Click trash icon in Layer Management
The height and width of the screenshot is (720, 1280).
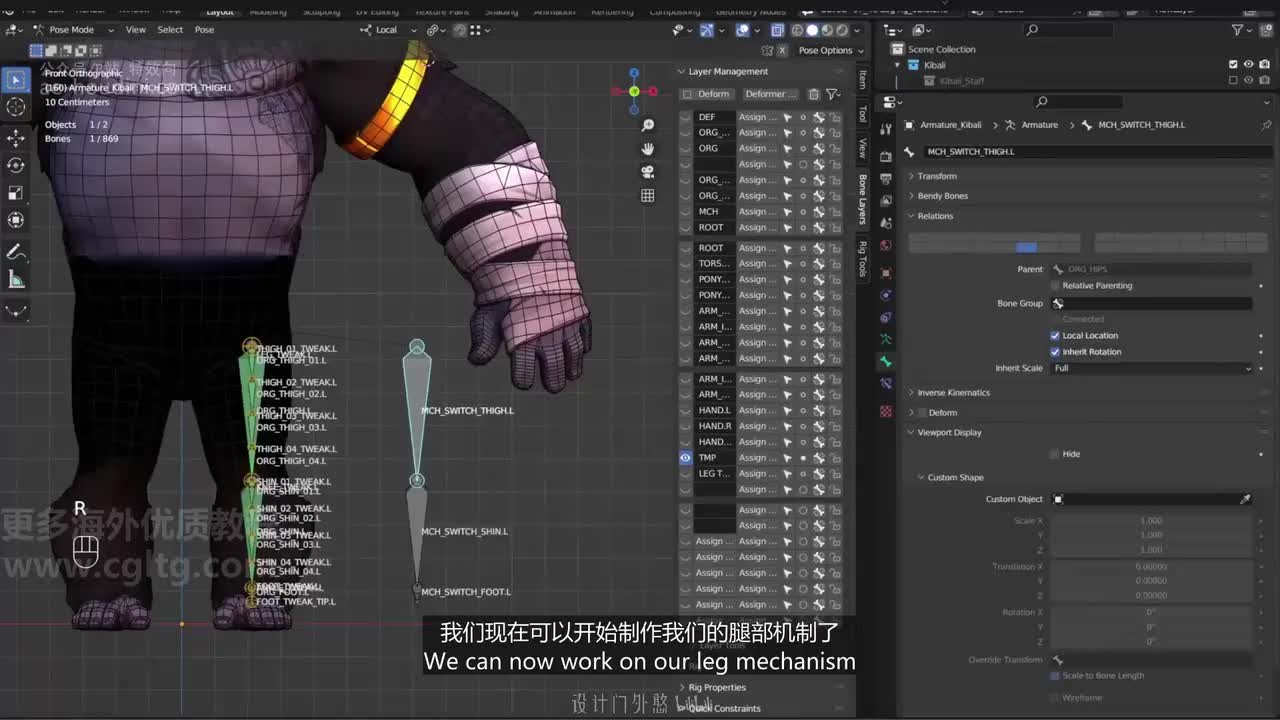(814, 94)
